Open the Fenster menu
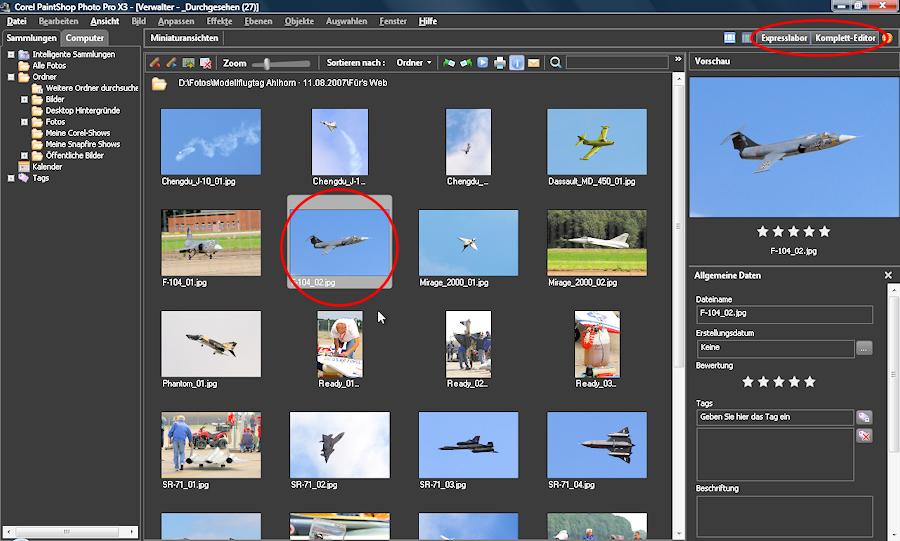The height and width of the screenshot is (541, 900). (393, 21)
